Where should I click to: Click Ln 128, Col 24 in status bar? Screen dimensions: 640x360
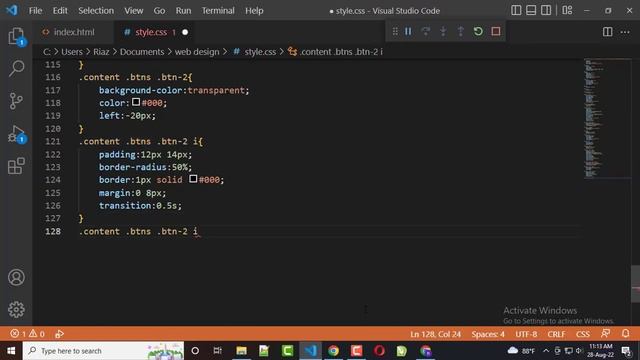click(x=436, y=334)
